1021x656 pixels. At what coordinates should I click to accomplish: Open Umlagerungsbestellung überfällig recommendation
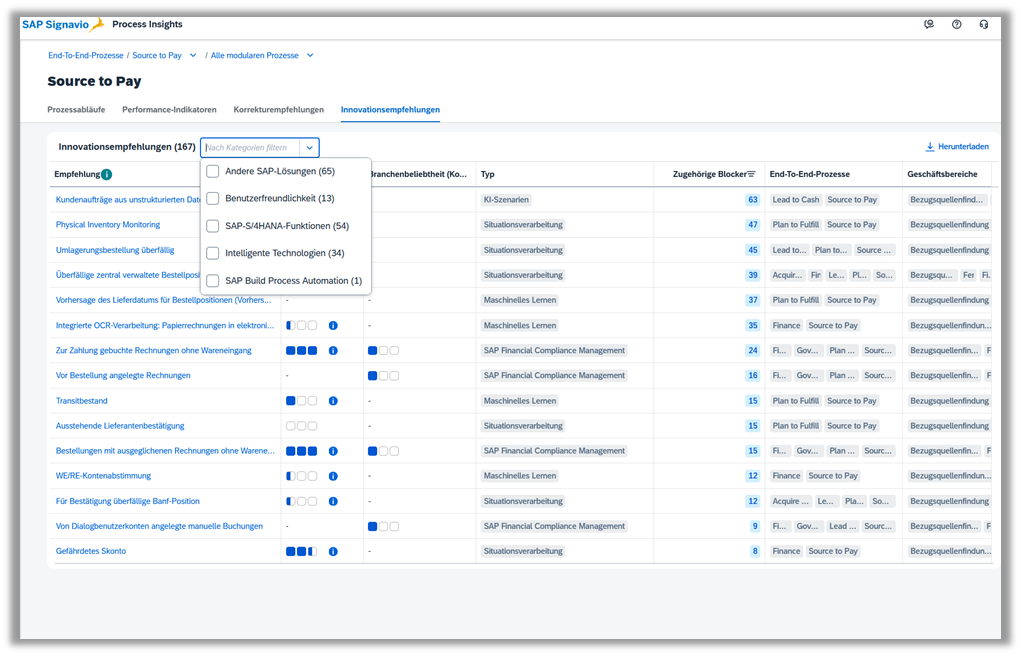point(115,250)
